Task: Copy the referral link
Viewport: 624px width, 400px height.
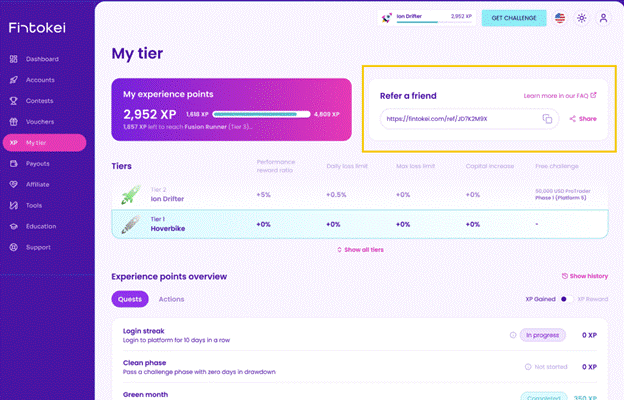Action: click(x=547, y=119)
